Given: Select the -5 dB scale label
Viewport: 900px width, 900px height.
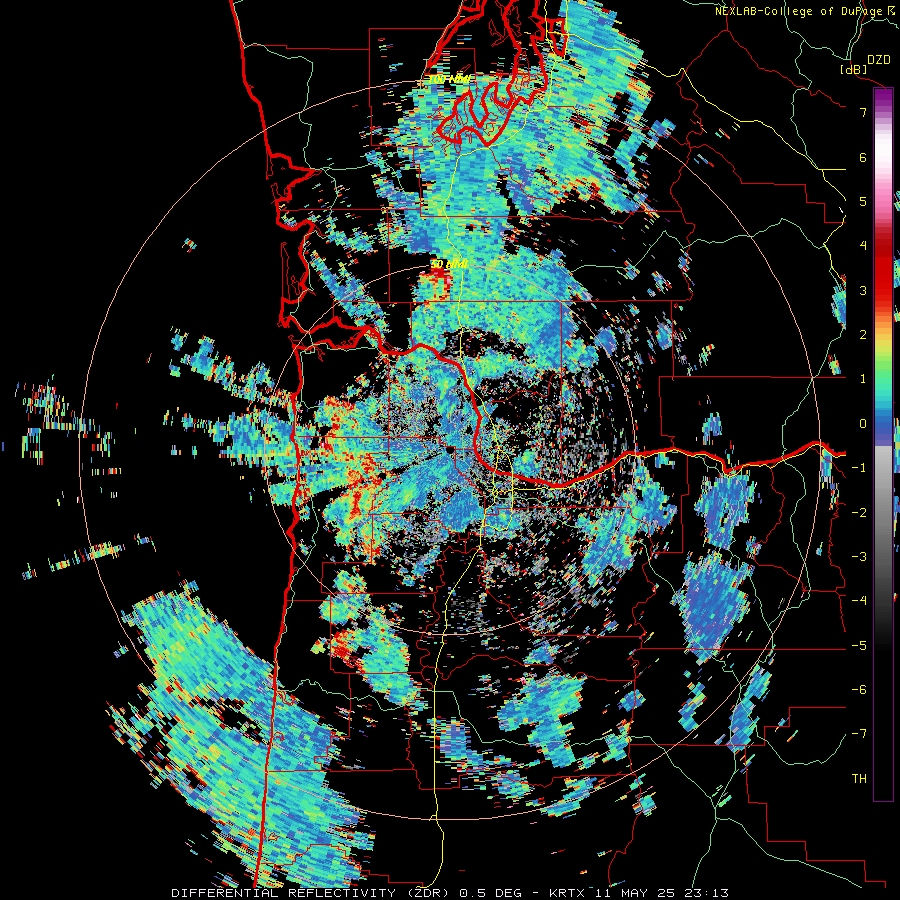Looking at the screenshot, I should (x=859, y=646).
